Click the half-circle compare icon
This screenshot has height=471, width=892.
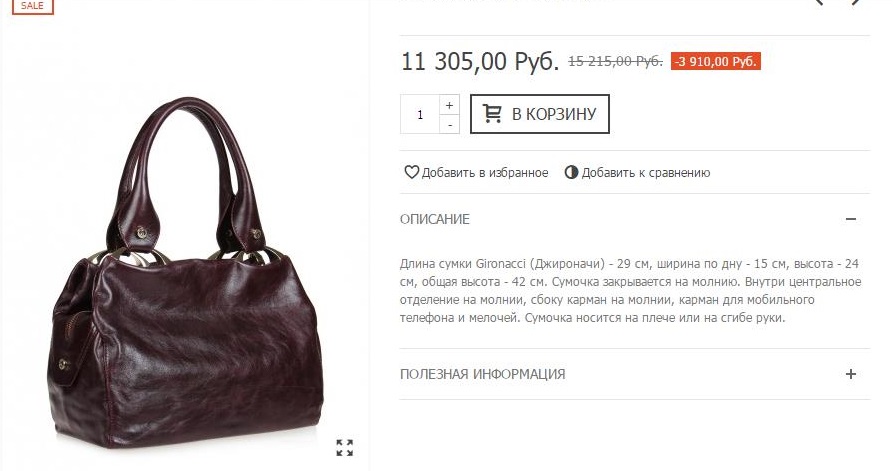(571, 172)
